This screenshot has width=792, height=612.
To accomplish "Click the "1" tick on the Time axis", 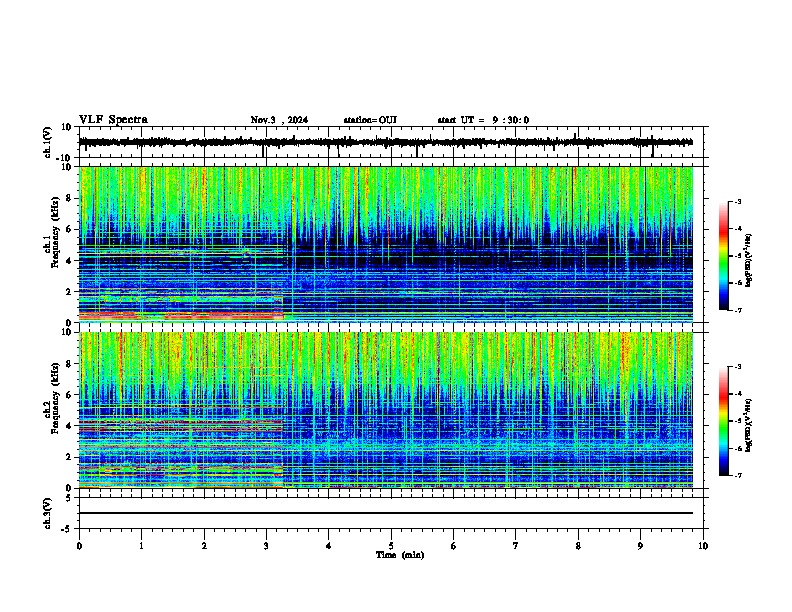I will pyautogui.click(x=141, y=546).
